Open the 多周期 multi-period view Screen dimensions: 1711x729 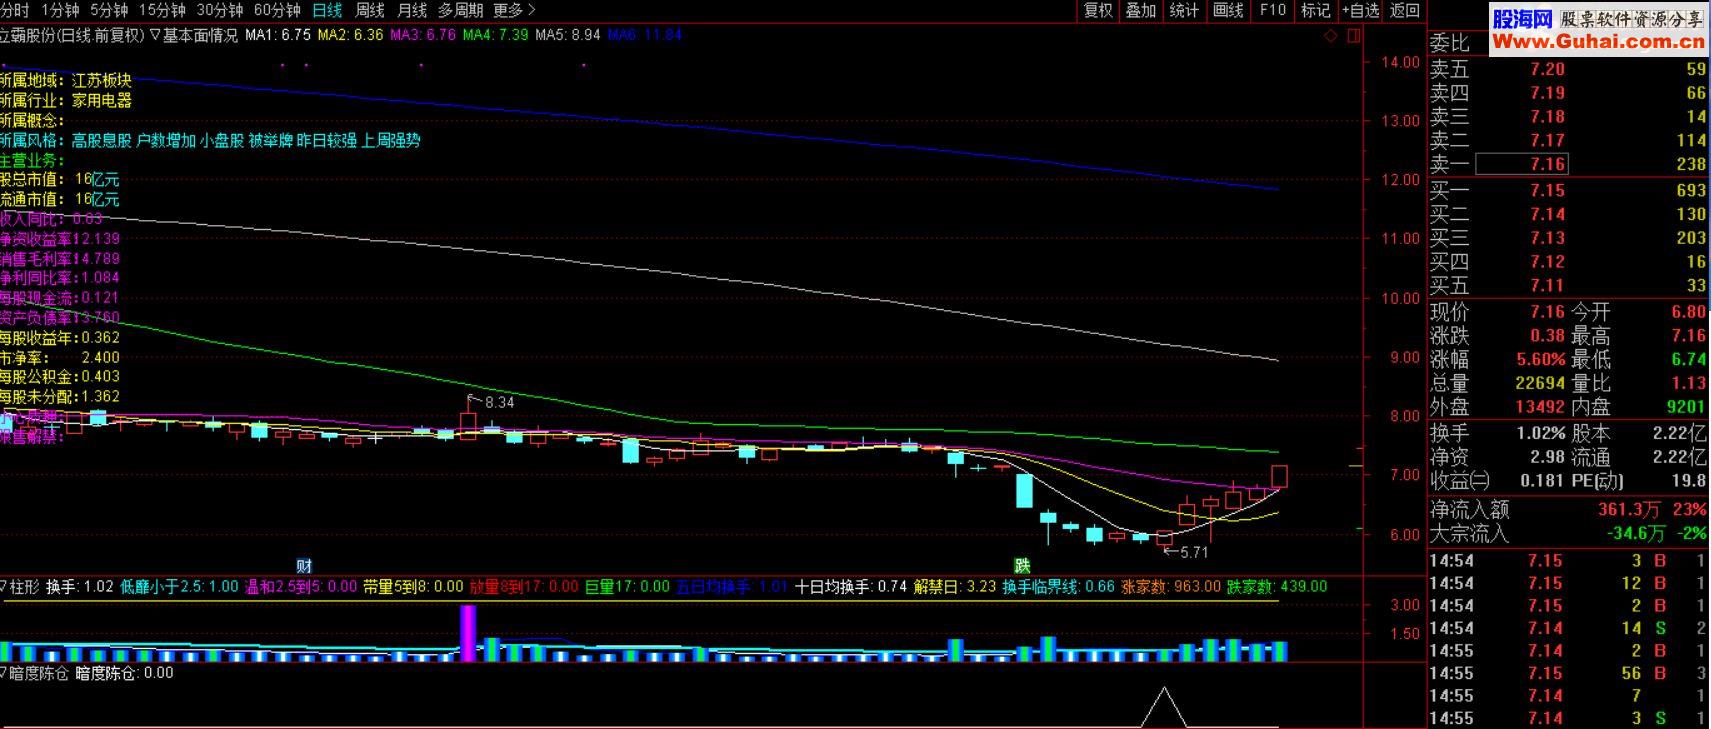point(460,10)
